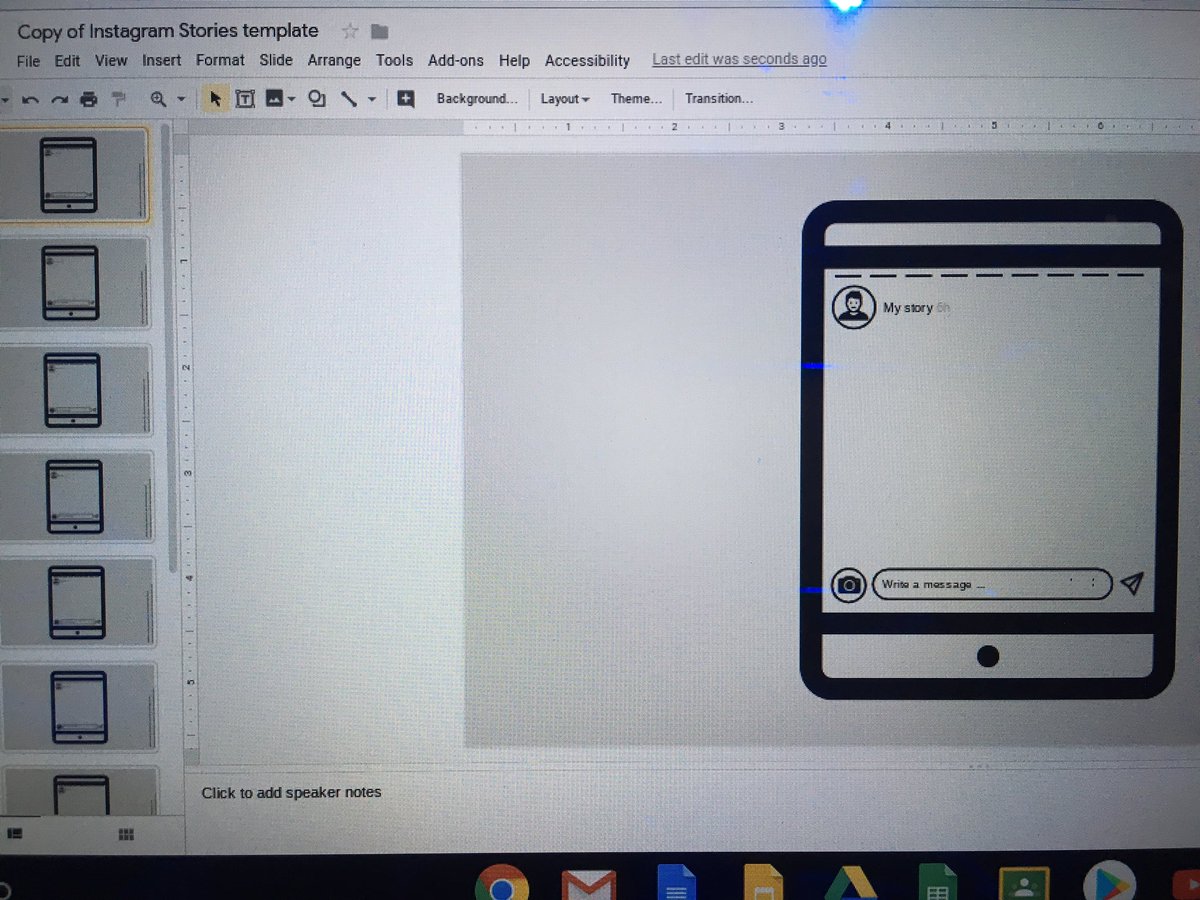Open Google Docs from the shelf

pyautogui.click(x=676, y=884)
